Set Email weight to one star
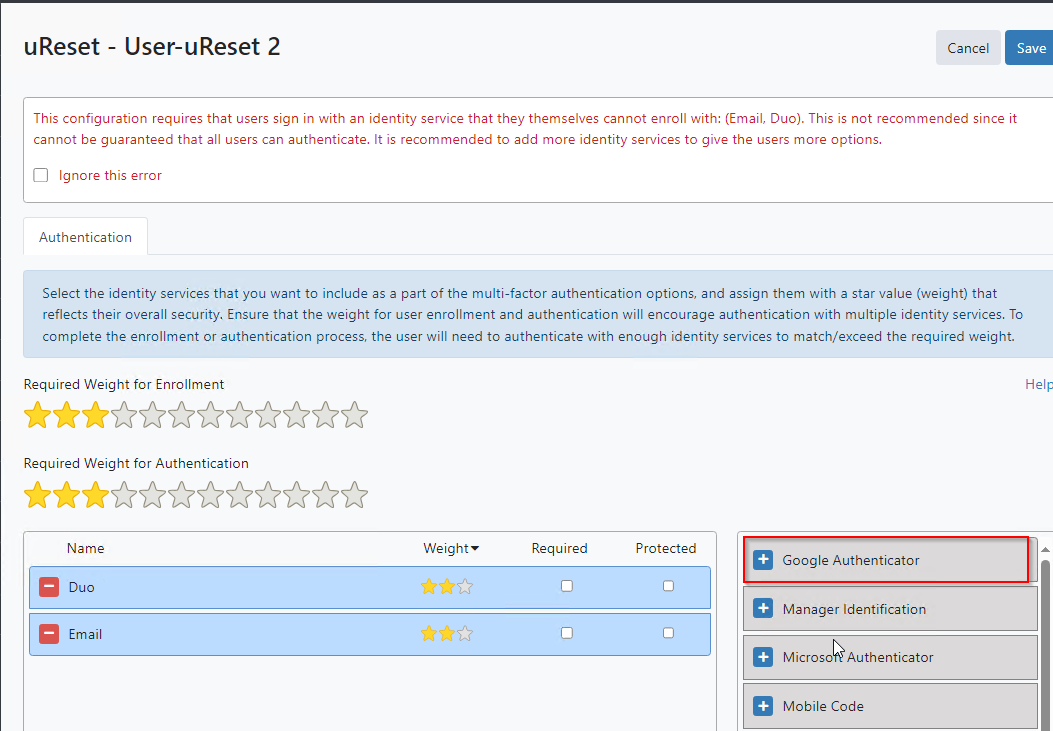This screenshot has width=1053, height=731. click(428, 634)
